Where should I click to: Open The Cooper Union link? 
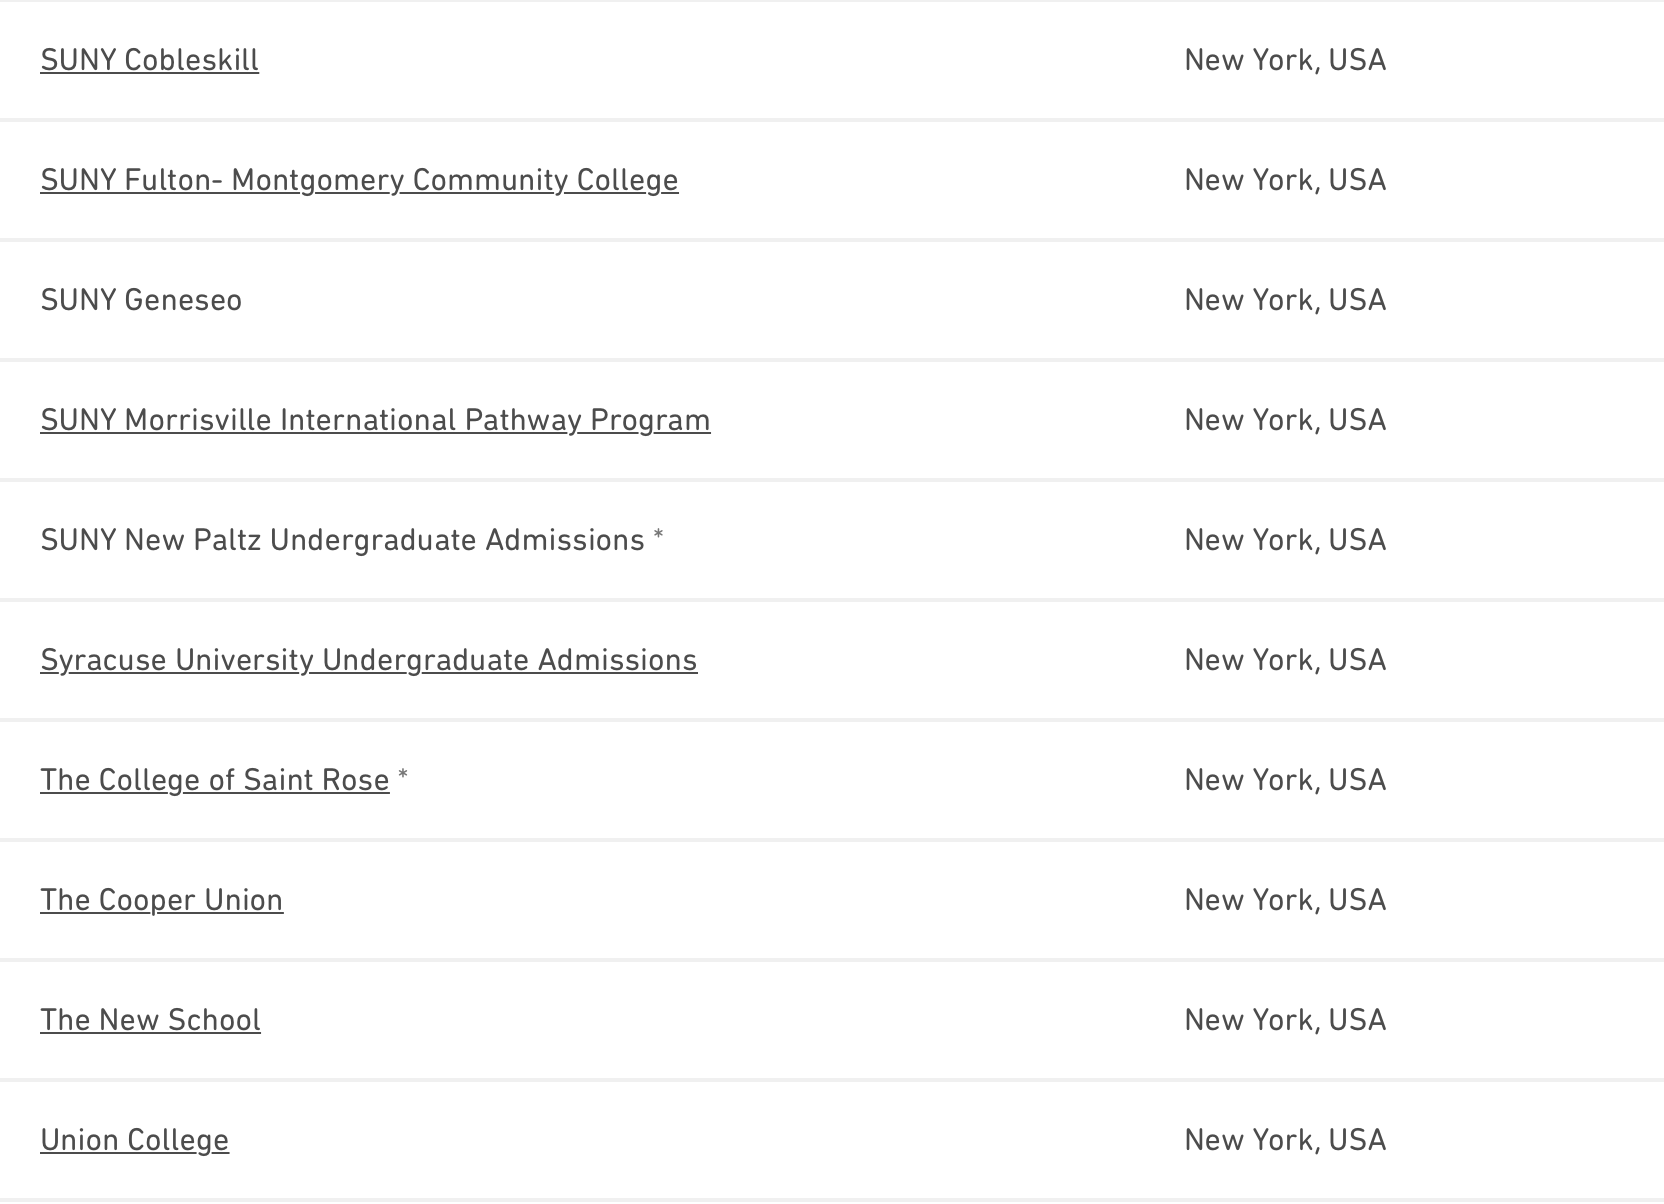[161, 900]
